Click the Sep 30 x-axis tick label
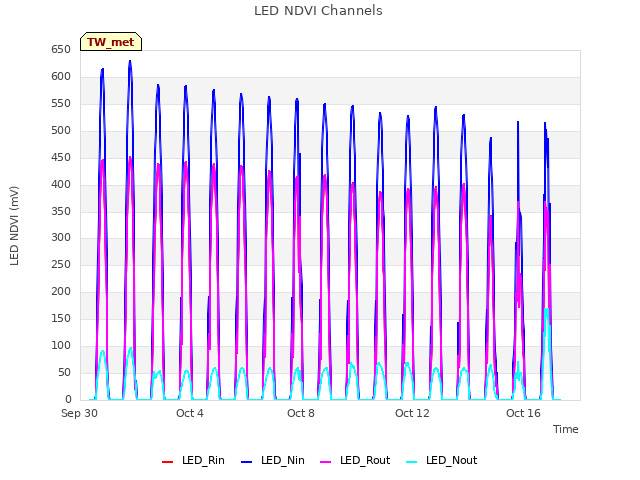 coord(79,413)
